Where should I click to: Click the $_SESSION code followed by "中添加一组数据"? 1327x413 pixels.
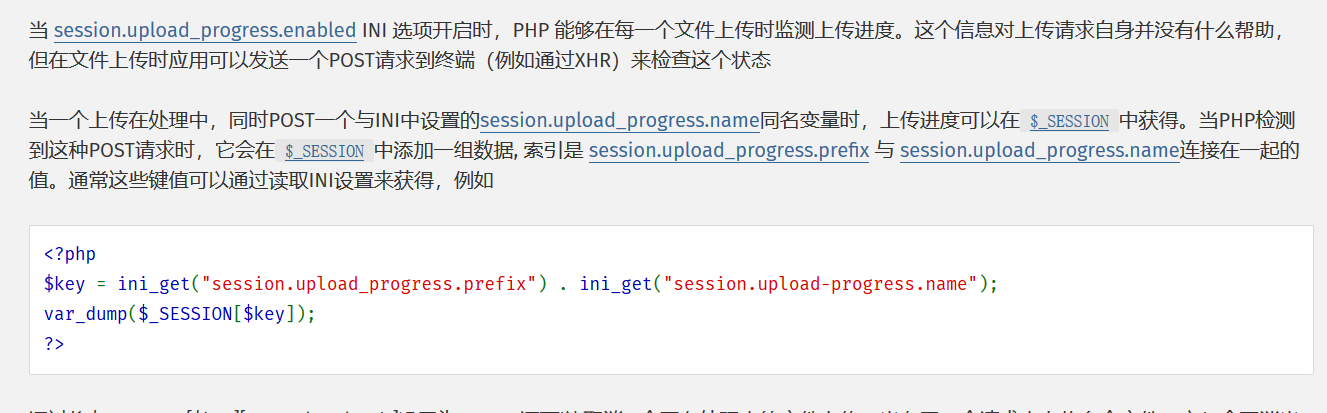click(x=324, y=152)
